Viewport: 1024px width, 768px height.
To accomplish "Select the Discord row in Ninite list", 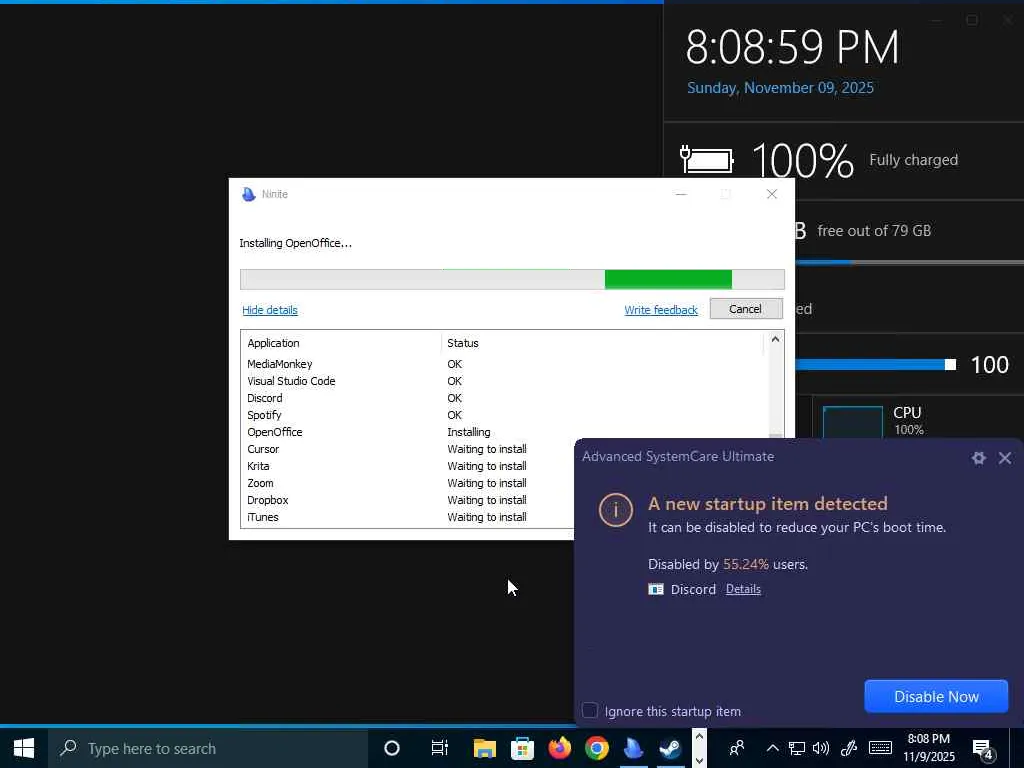I will pos(504,398).
